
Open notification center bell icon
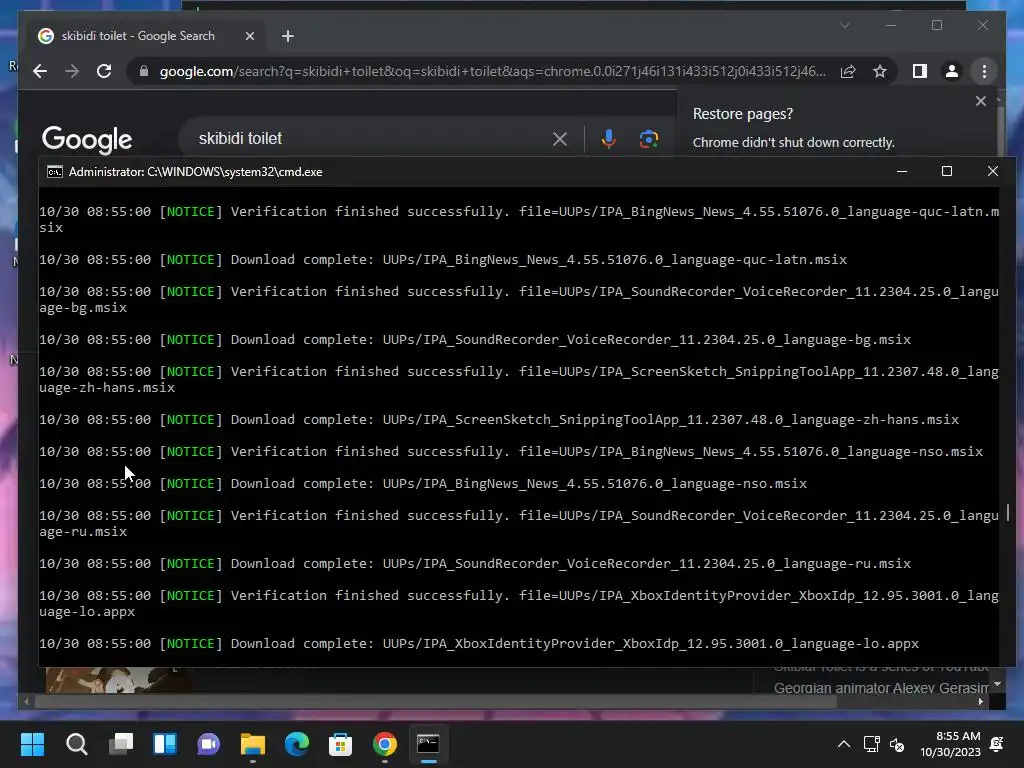tap(997, 744)
